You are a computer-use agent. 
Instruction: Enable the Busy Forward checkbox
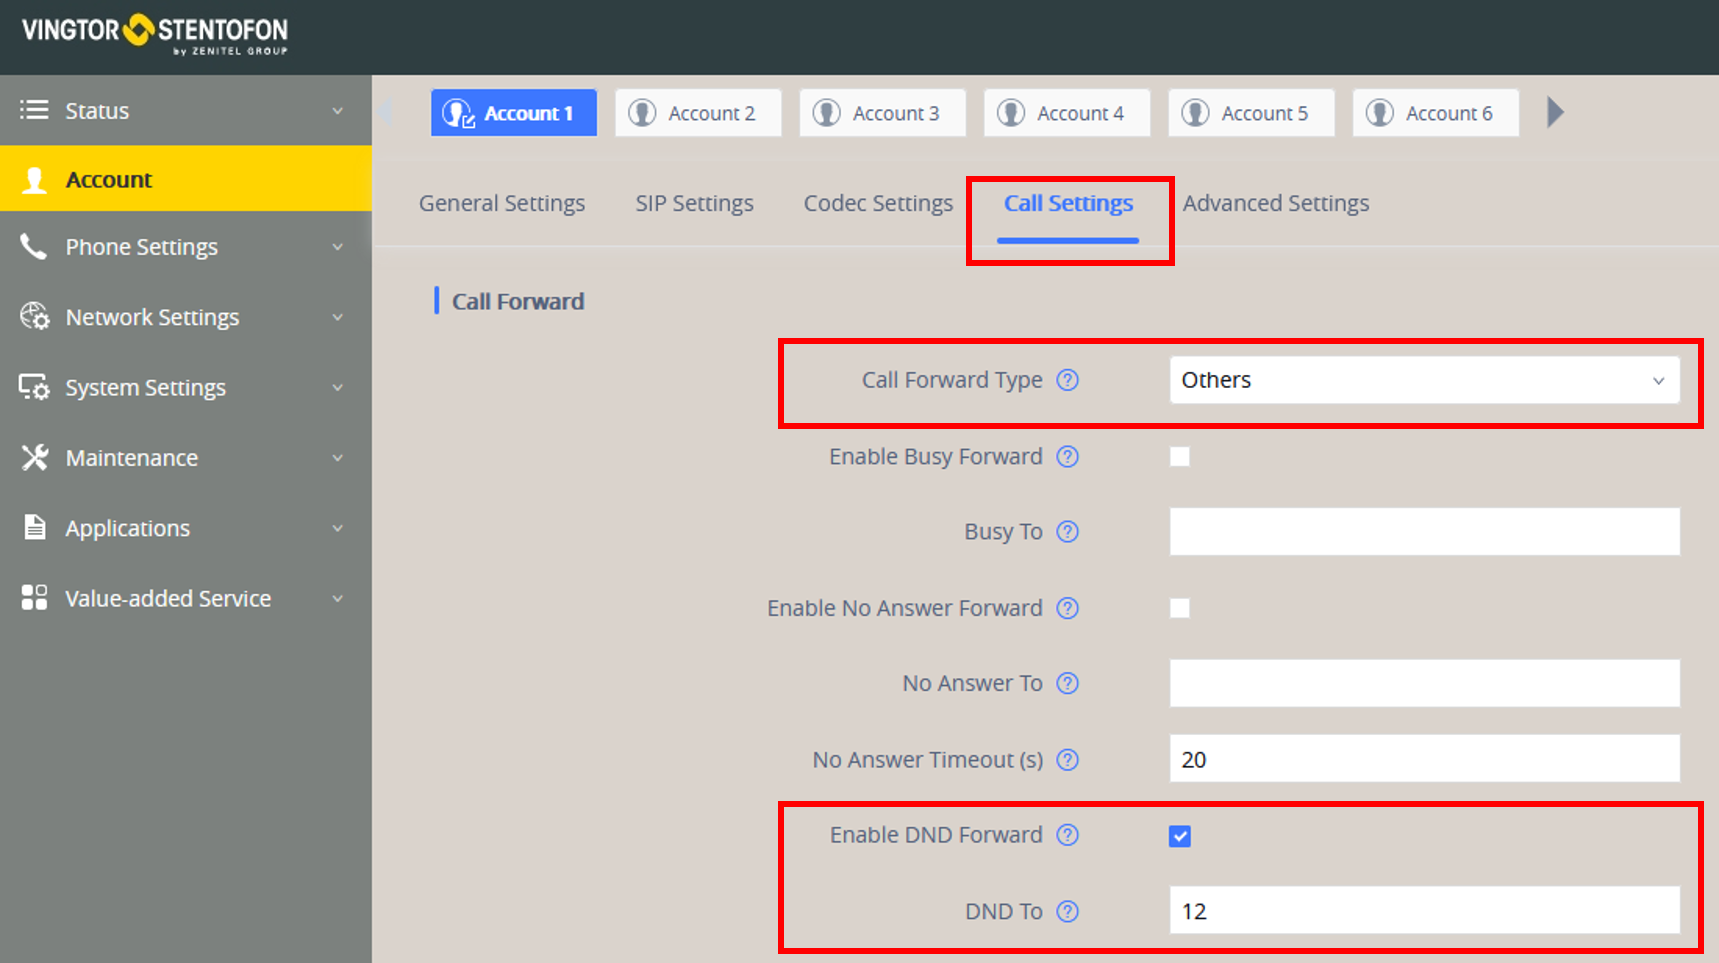[x=1180, y=457]
